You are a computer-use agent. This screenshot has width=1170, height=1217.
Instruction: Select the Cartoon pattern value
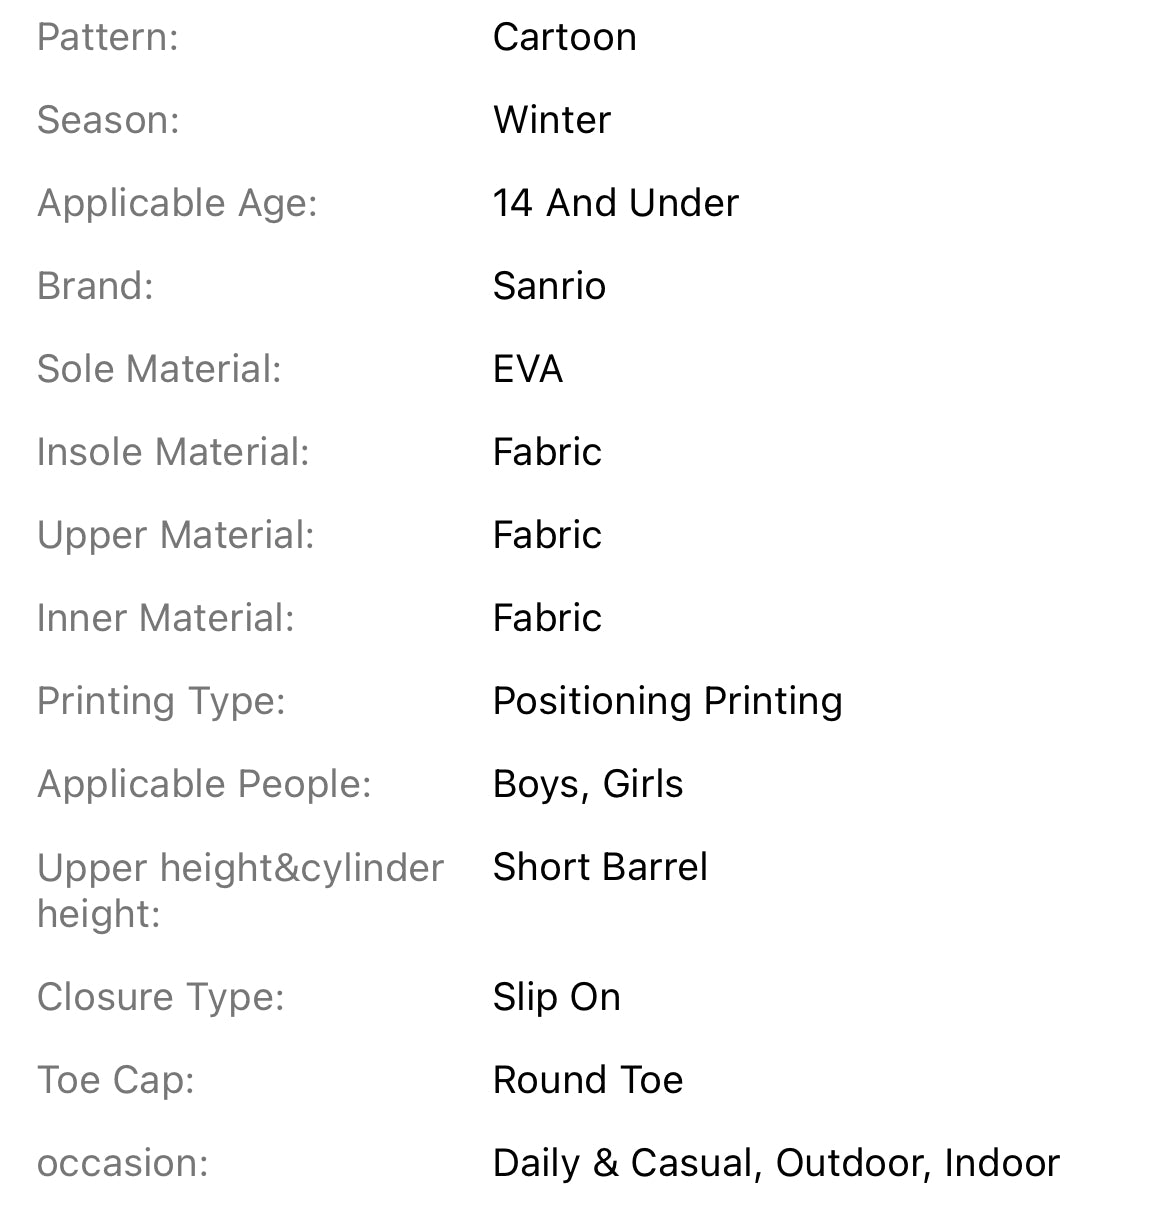(564, 37)
